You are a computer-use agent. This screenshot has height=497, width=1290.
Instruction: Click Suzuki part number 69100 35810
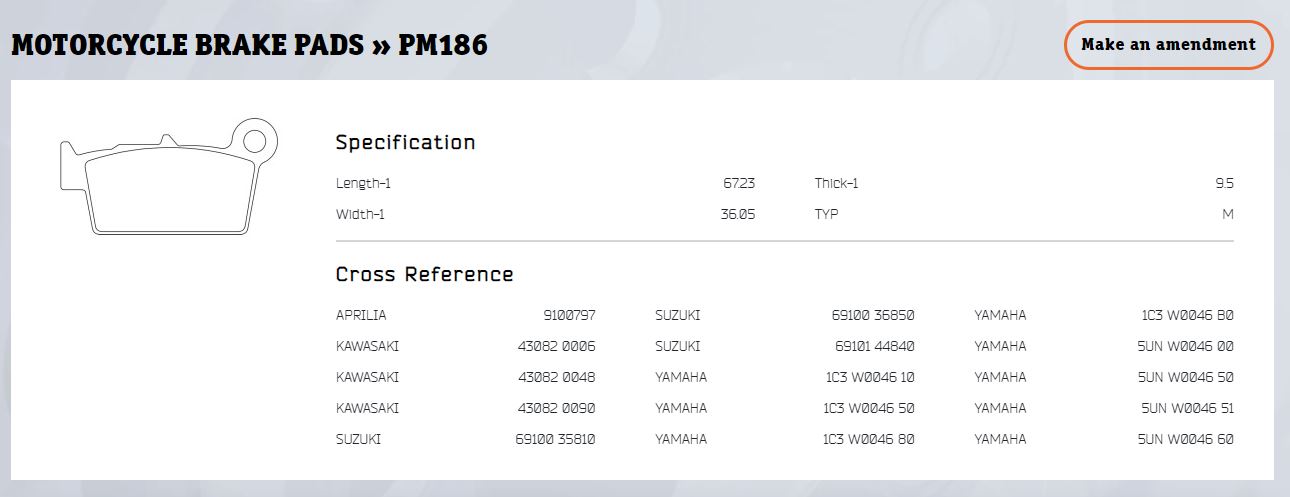click(x=555, y=439)
